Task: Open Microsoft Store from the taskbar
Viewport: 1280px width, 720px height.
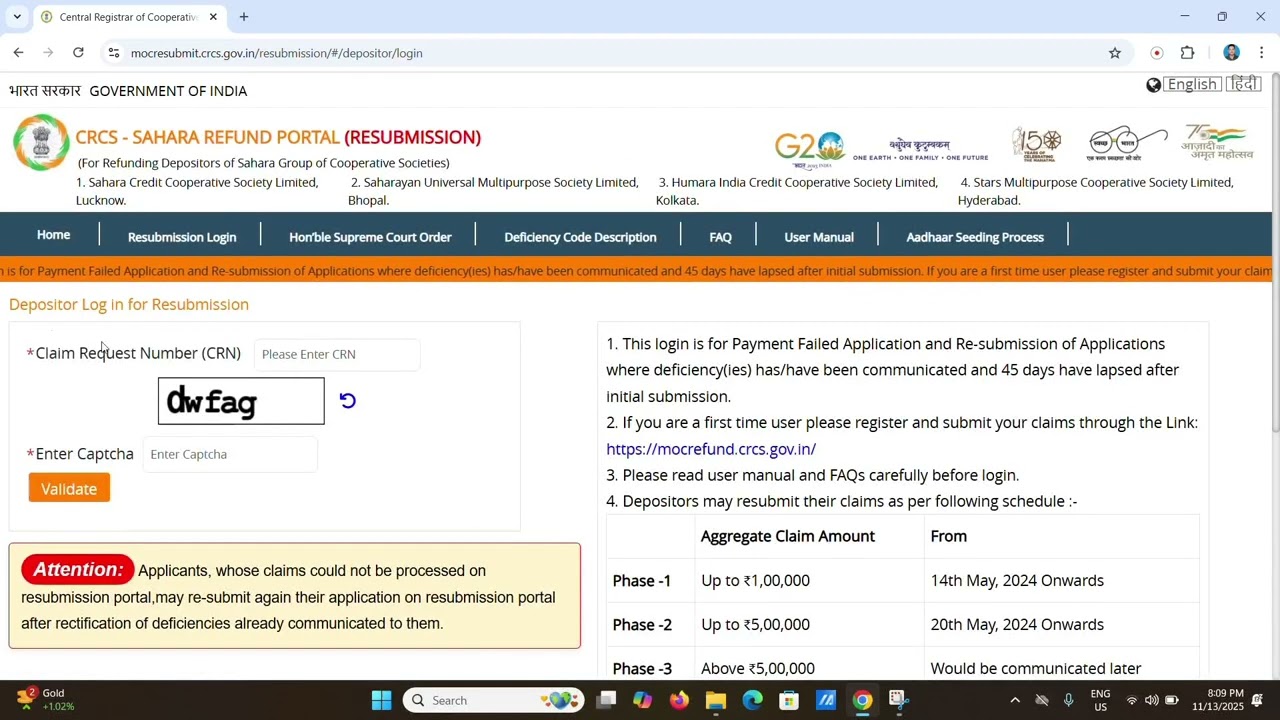Action: pos(789,700)
